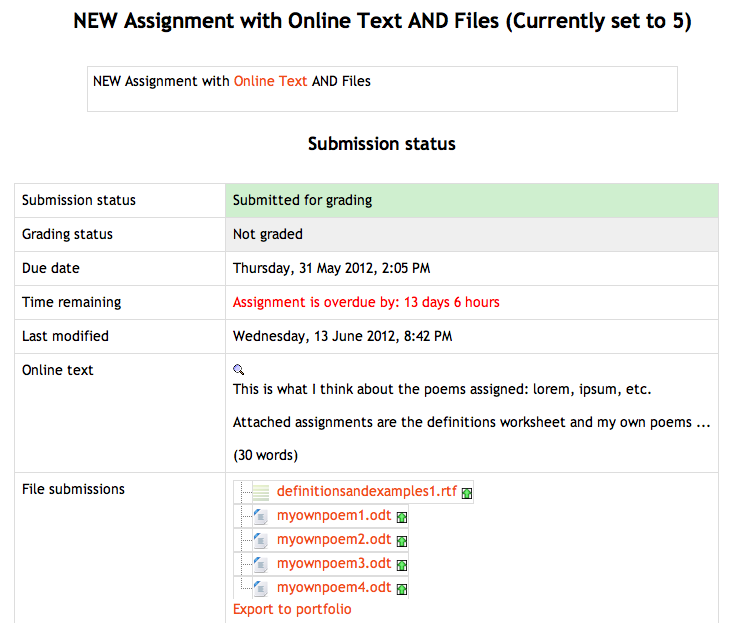
Task: Click the Export to portfolio link
Action: (292, 609)
